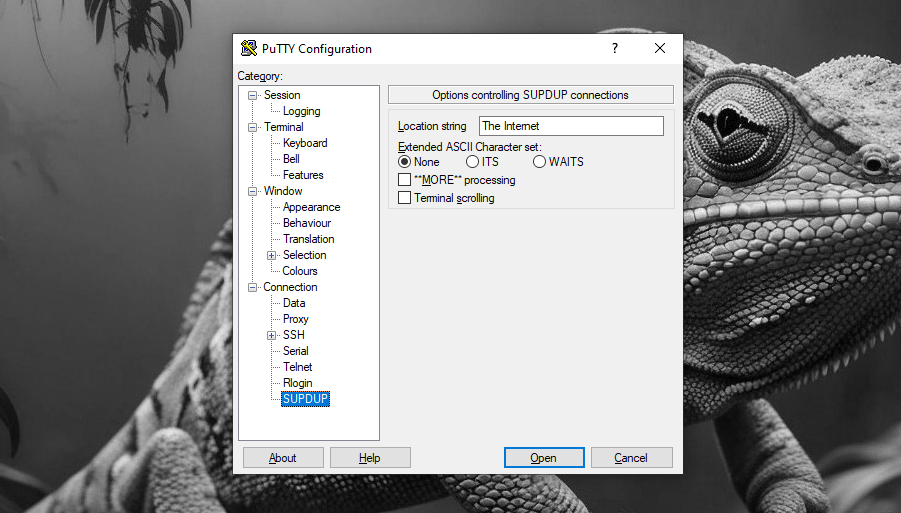Click the title bar help question mark
This screenshot has width=901, height=513.
click(x=614, y=48)
